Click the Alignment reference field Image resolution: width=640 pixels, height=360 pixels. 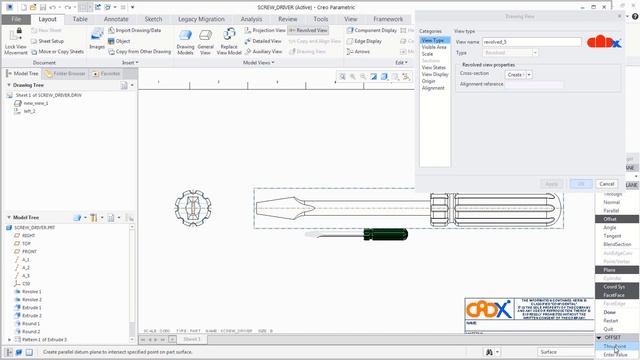pos(534,84)
